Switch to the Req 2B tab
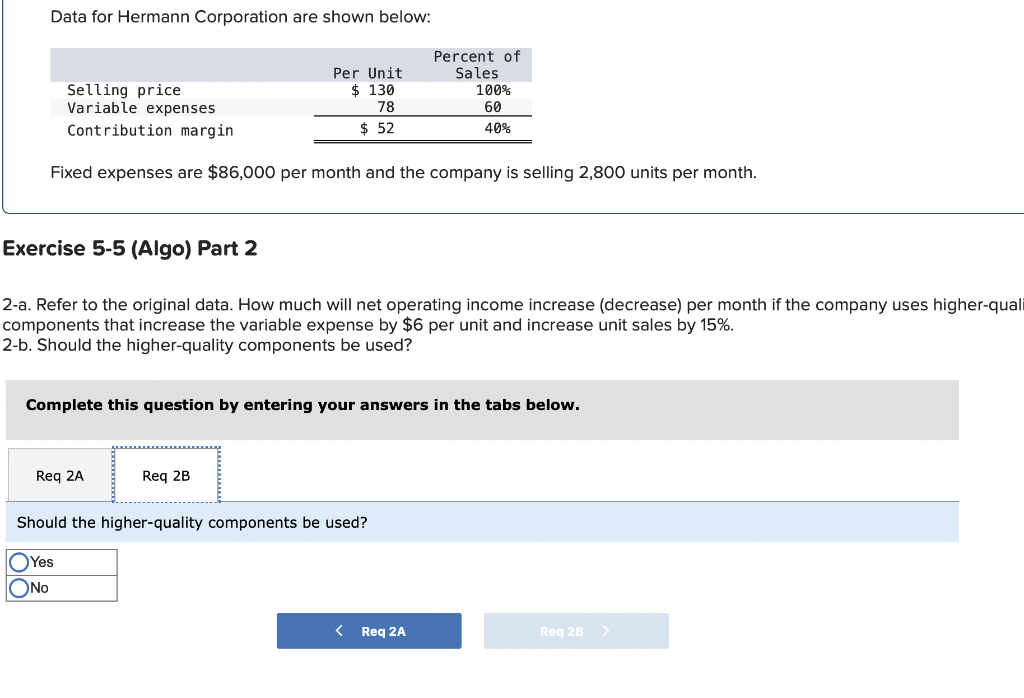Image resolution: width=1024 pixels, height=698 pixels. 166,475
